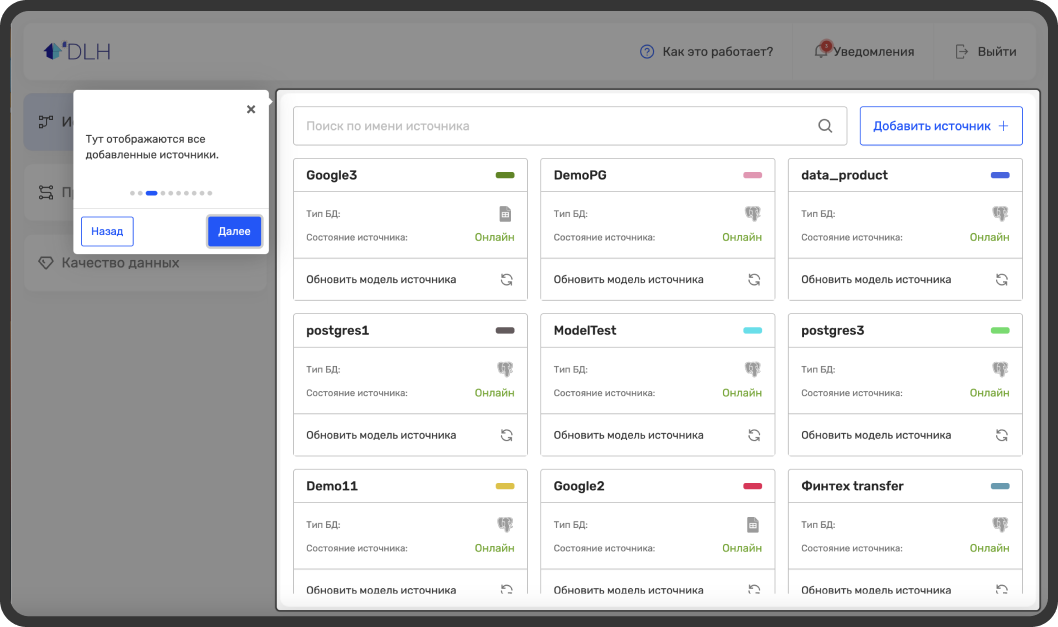This screenshot has height=627, width=1058.
Task: Refresh source model for postgres1
Action: 507,435
